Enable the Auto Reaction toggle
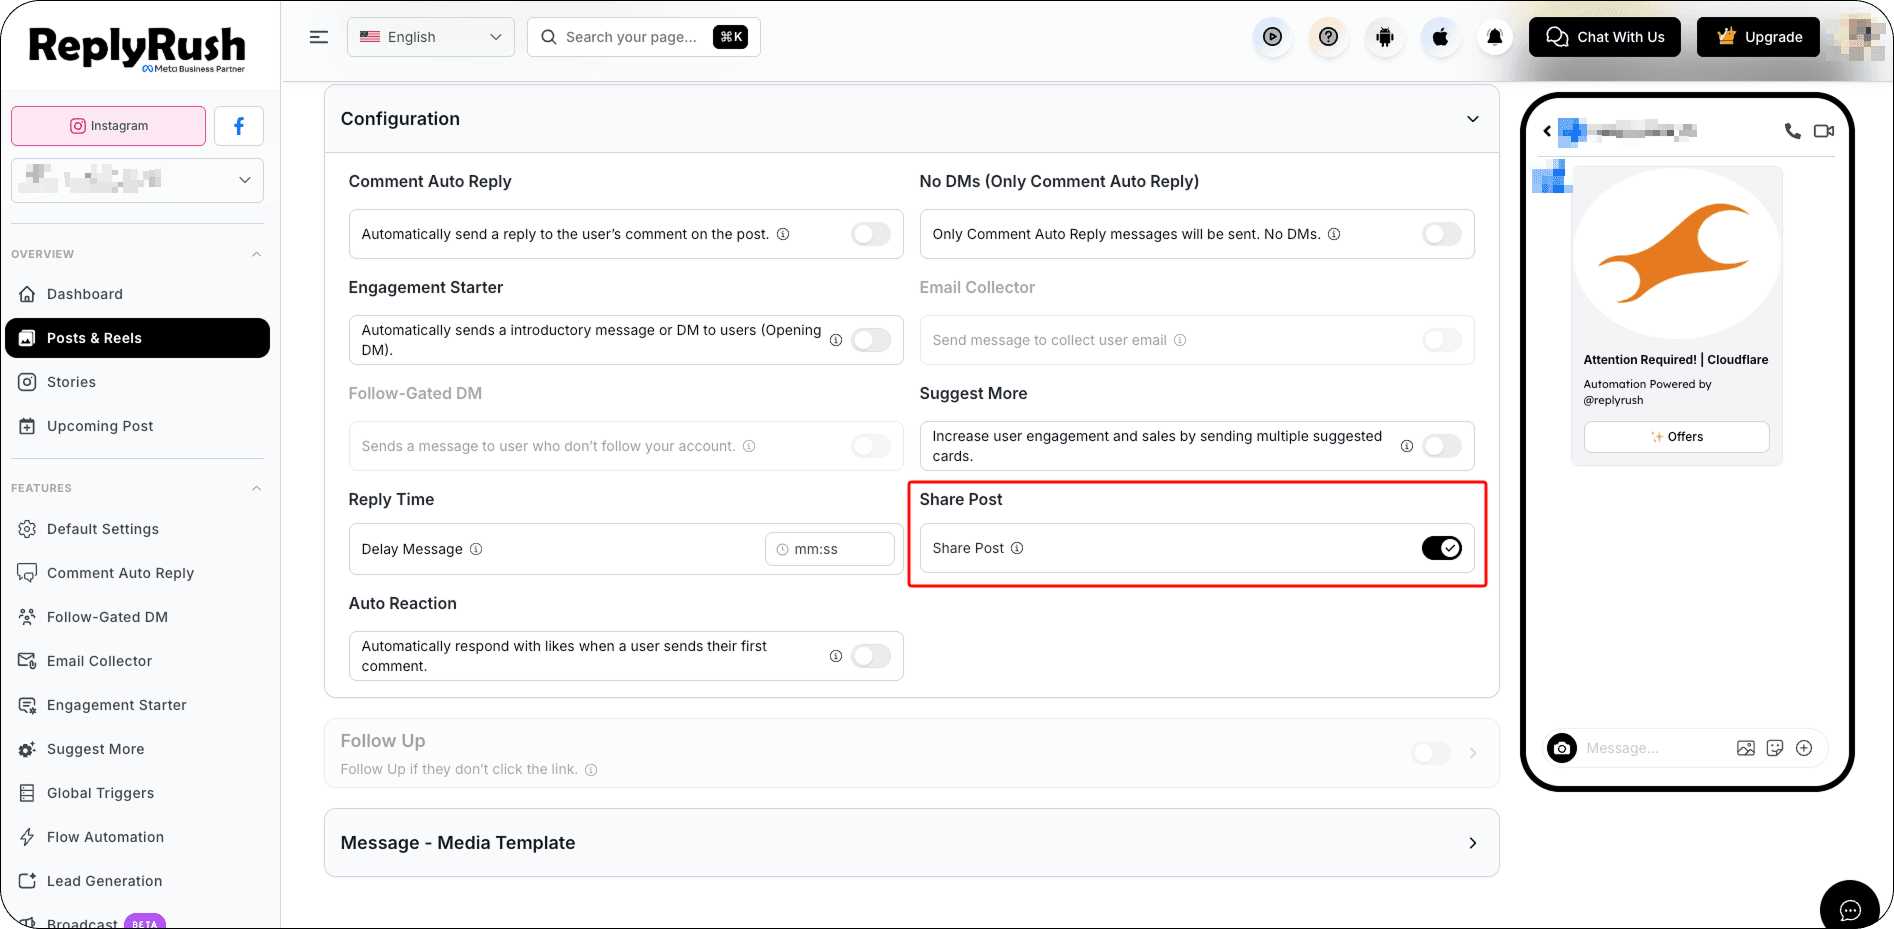1894x929 pixels. (x=871, y=656)
